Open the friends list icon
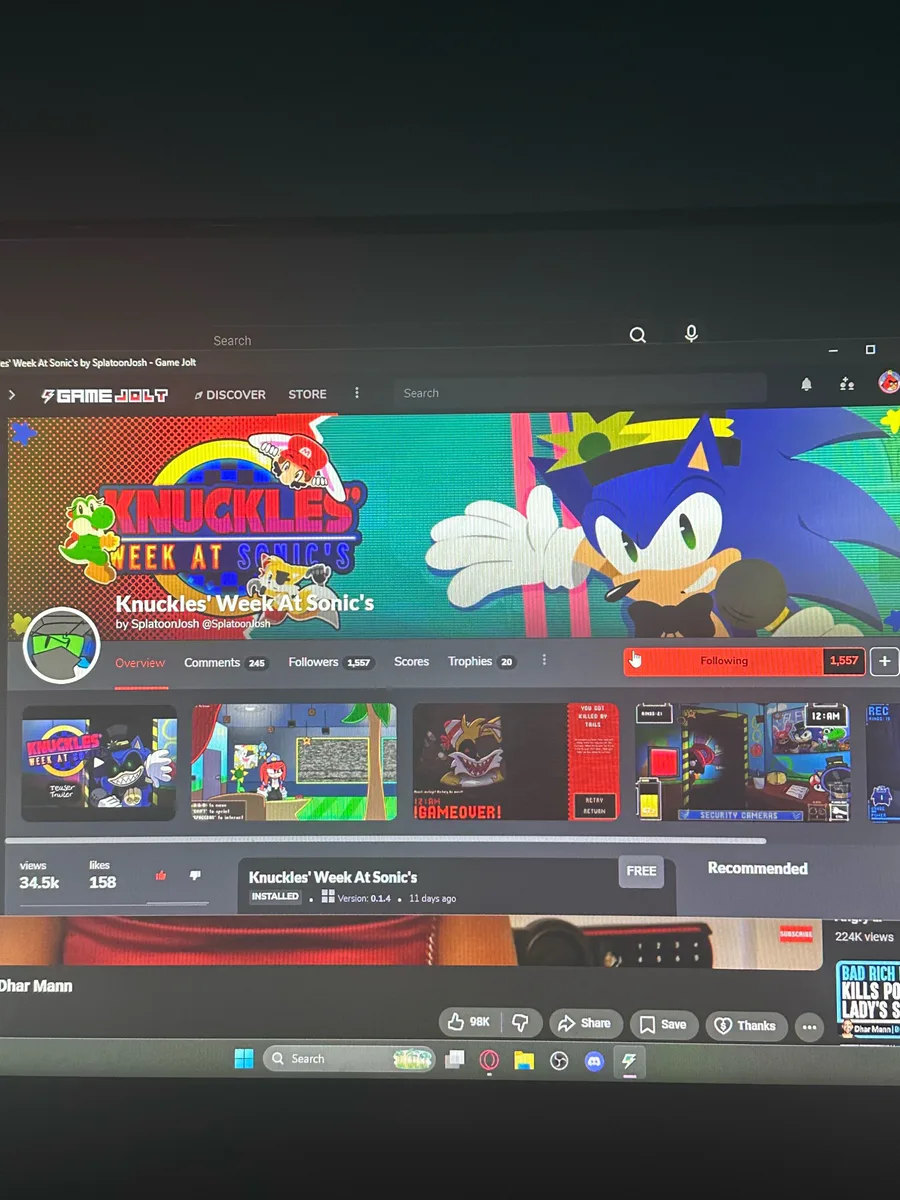 click(847, 384)
